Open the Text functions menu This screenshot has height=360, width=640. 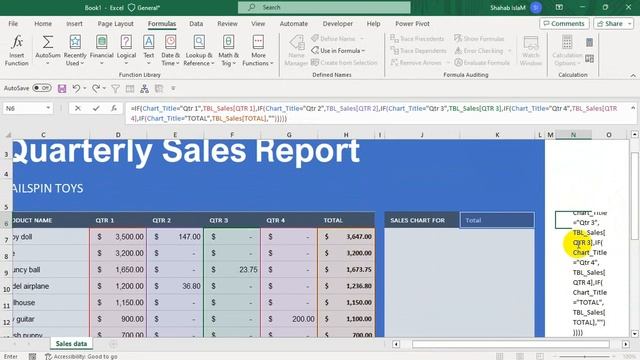pyautogui.click(x=149, y=50)
